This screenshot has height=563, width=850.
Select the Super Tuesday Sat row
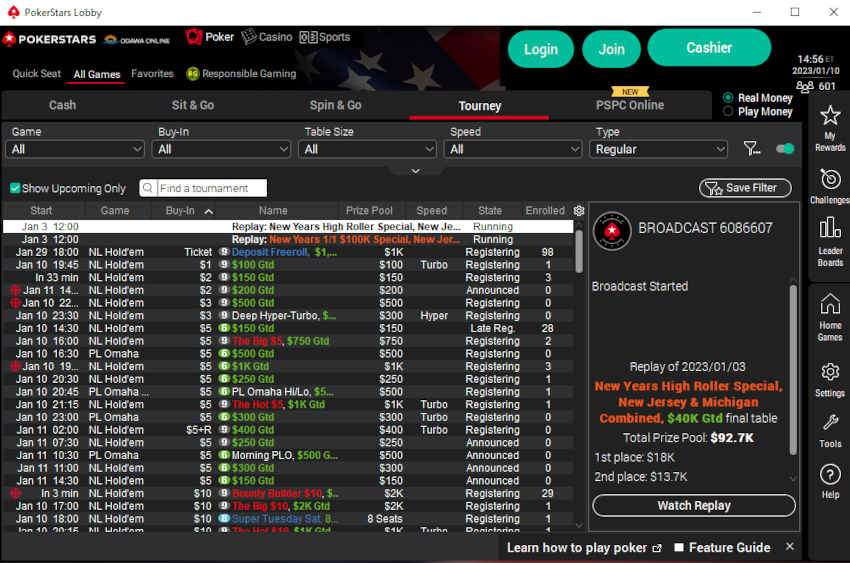pos(288,519)
